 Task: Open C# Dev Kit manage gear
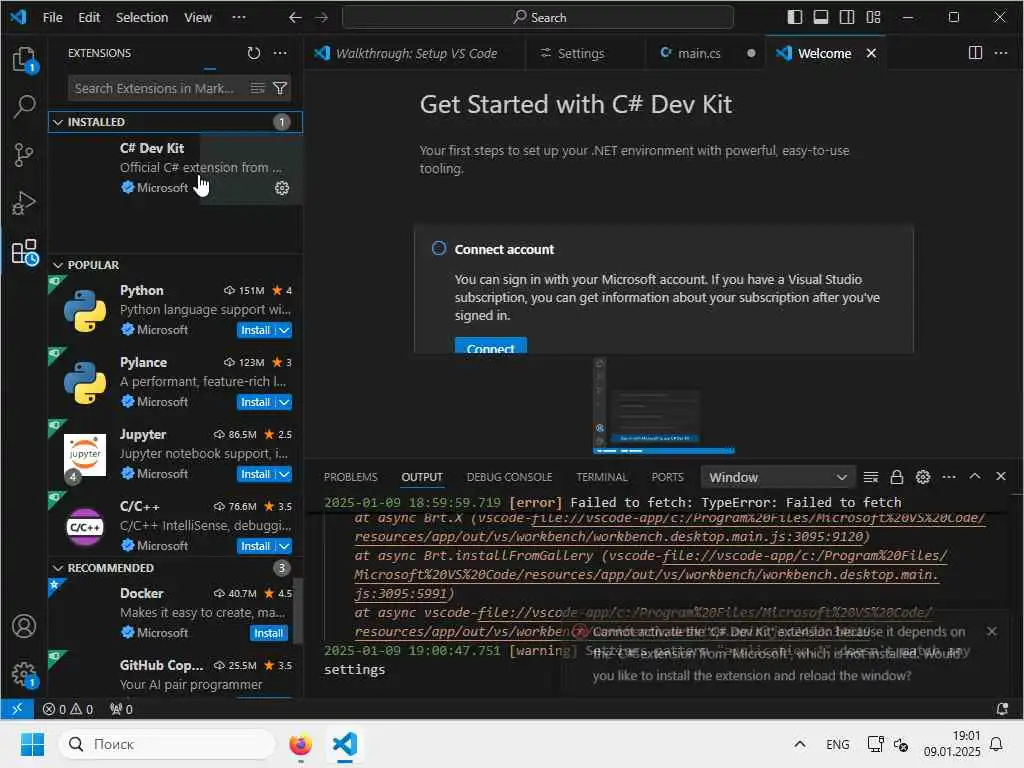coord(281,188)
